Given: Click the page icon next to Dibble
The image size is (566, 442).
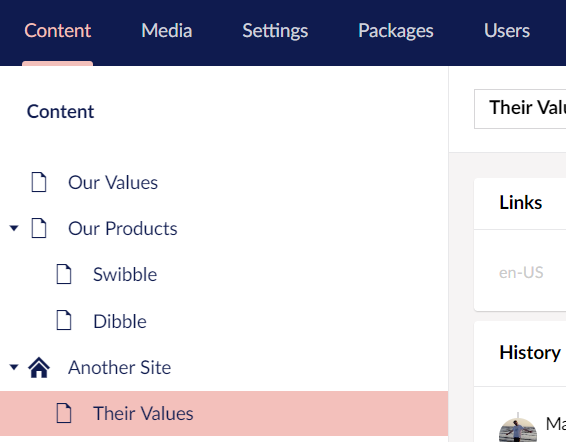Looking at the screenshot, I should [64, 321].
